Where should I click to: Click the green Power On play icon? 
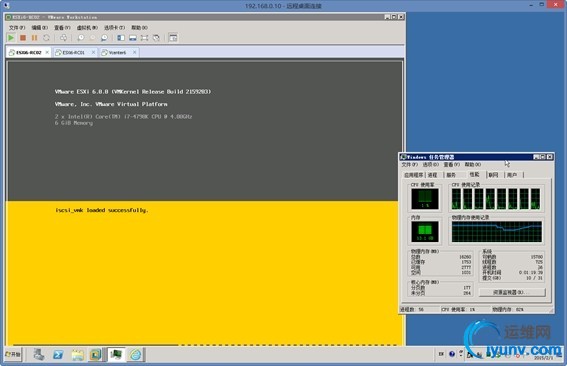coord(11,38)
